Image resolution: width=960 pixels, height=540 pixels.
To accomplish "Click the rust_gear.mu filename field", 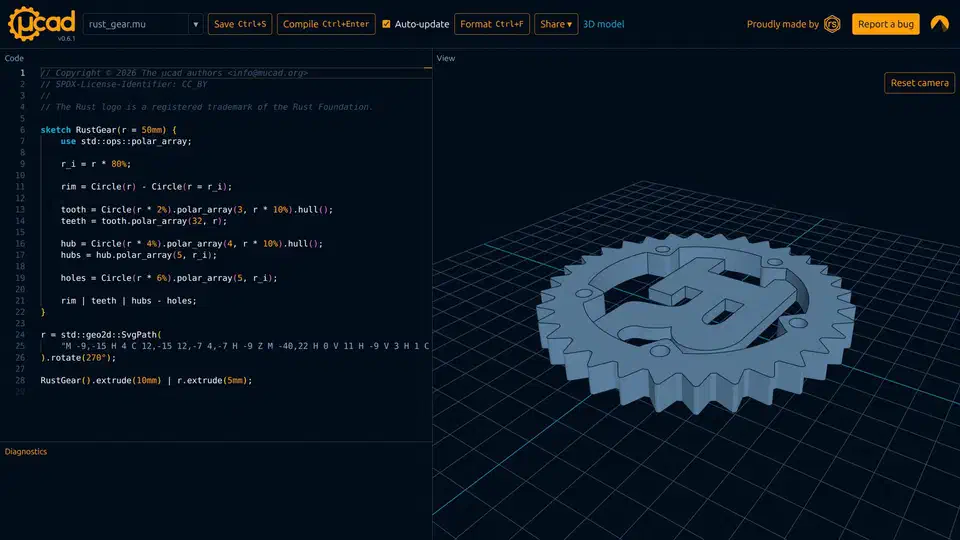I will 136,24.
